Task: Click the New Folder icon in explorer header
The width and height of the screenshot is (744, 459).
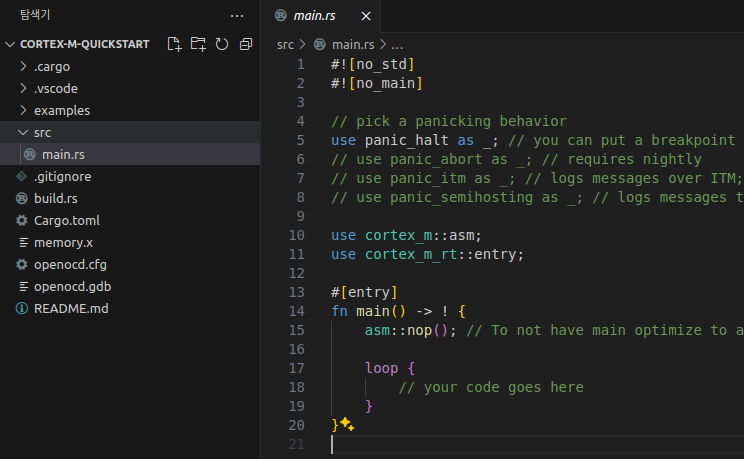Action: pyautogui.click(x=198, y=44)
